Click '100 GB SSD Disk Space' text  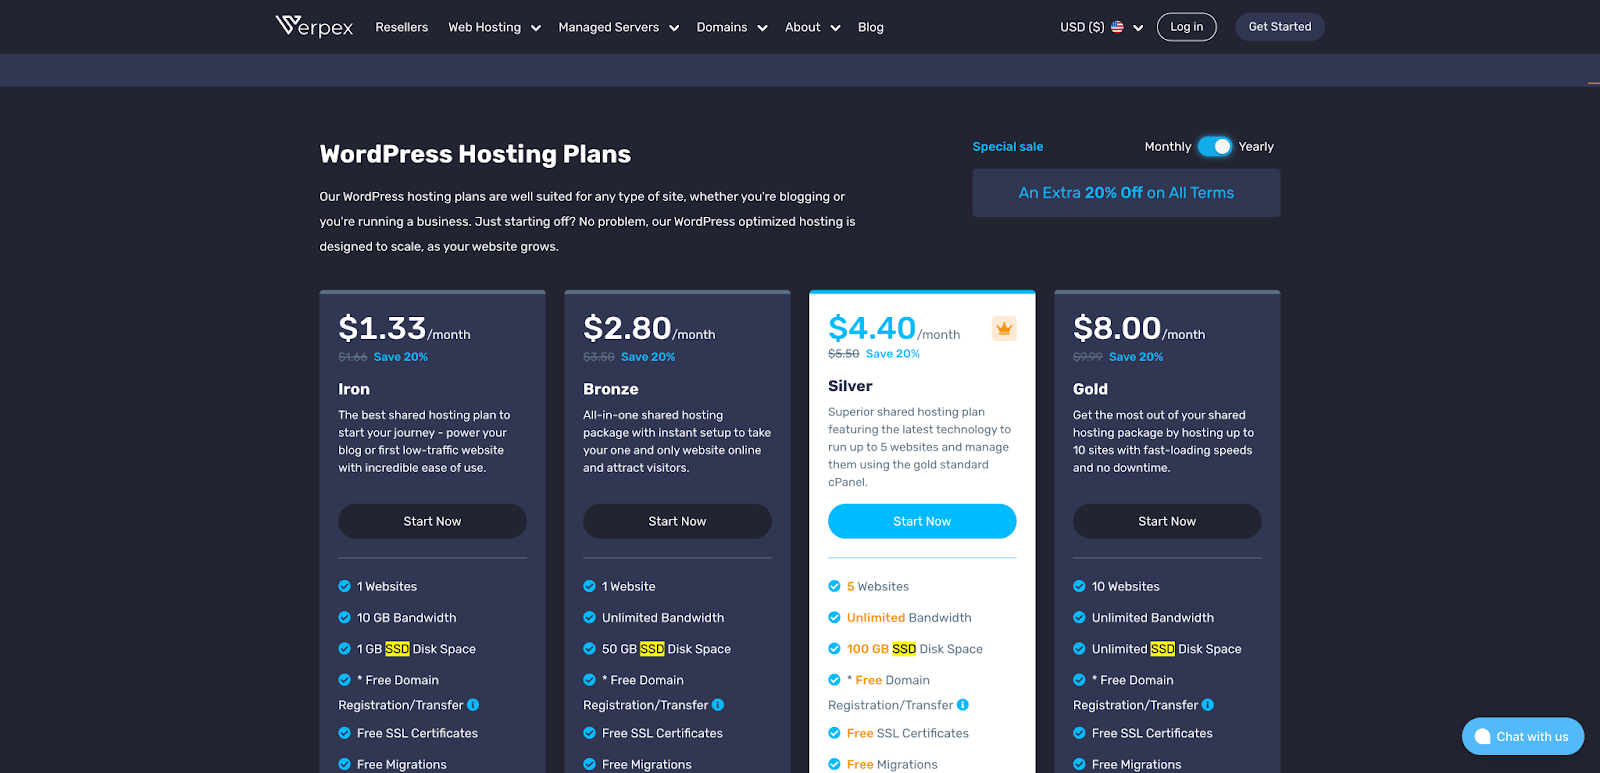click(915, 649)
